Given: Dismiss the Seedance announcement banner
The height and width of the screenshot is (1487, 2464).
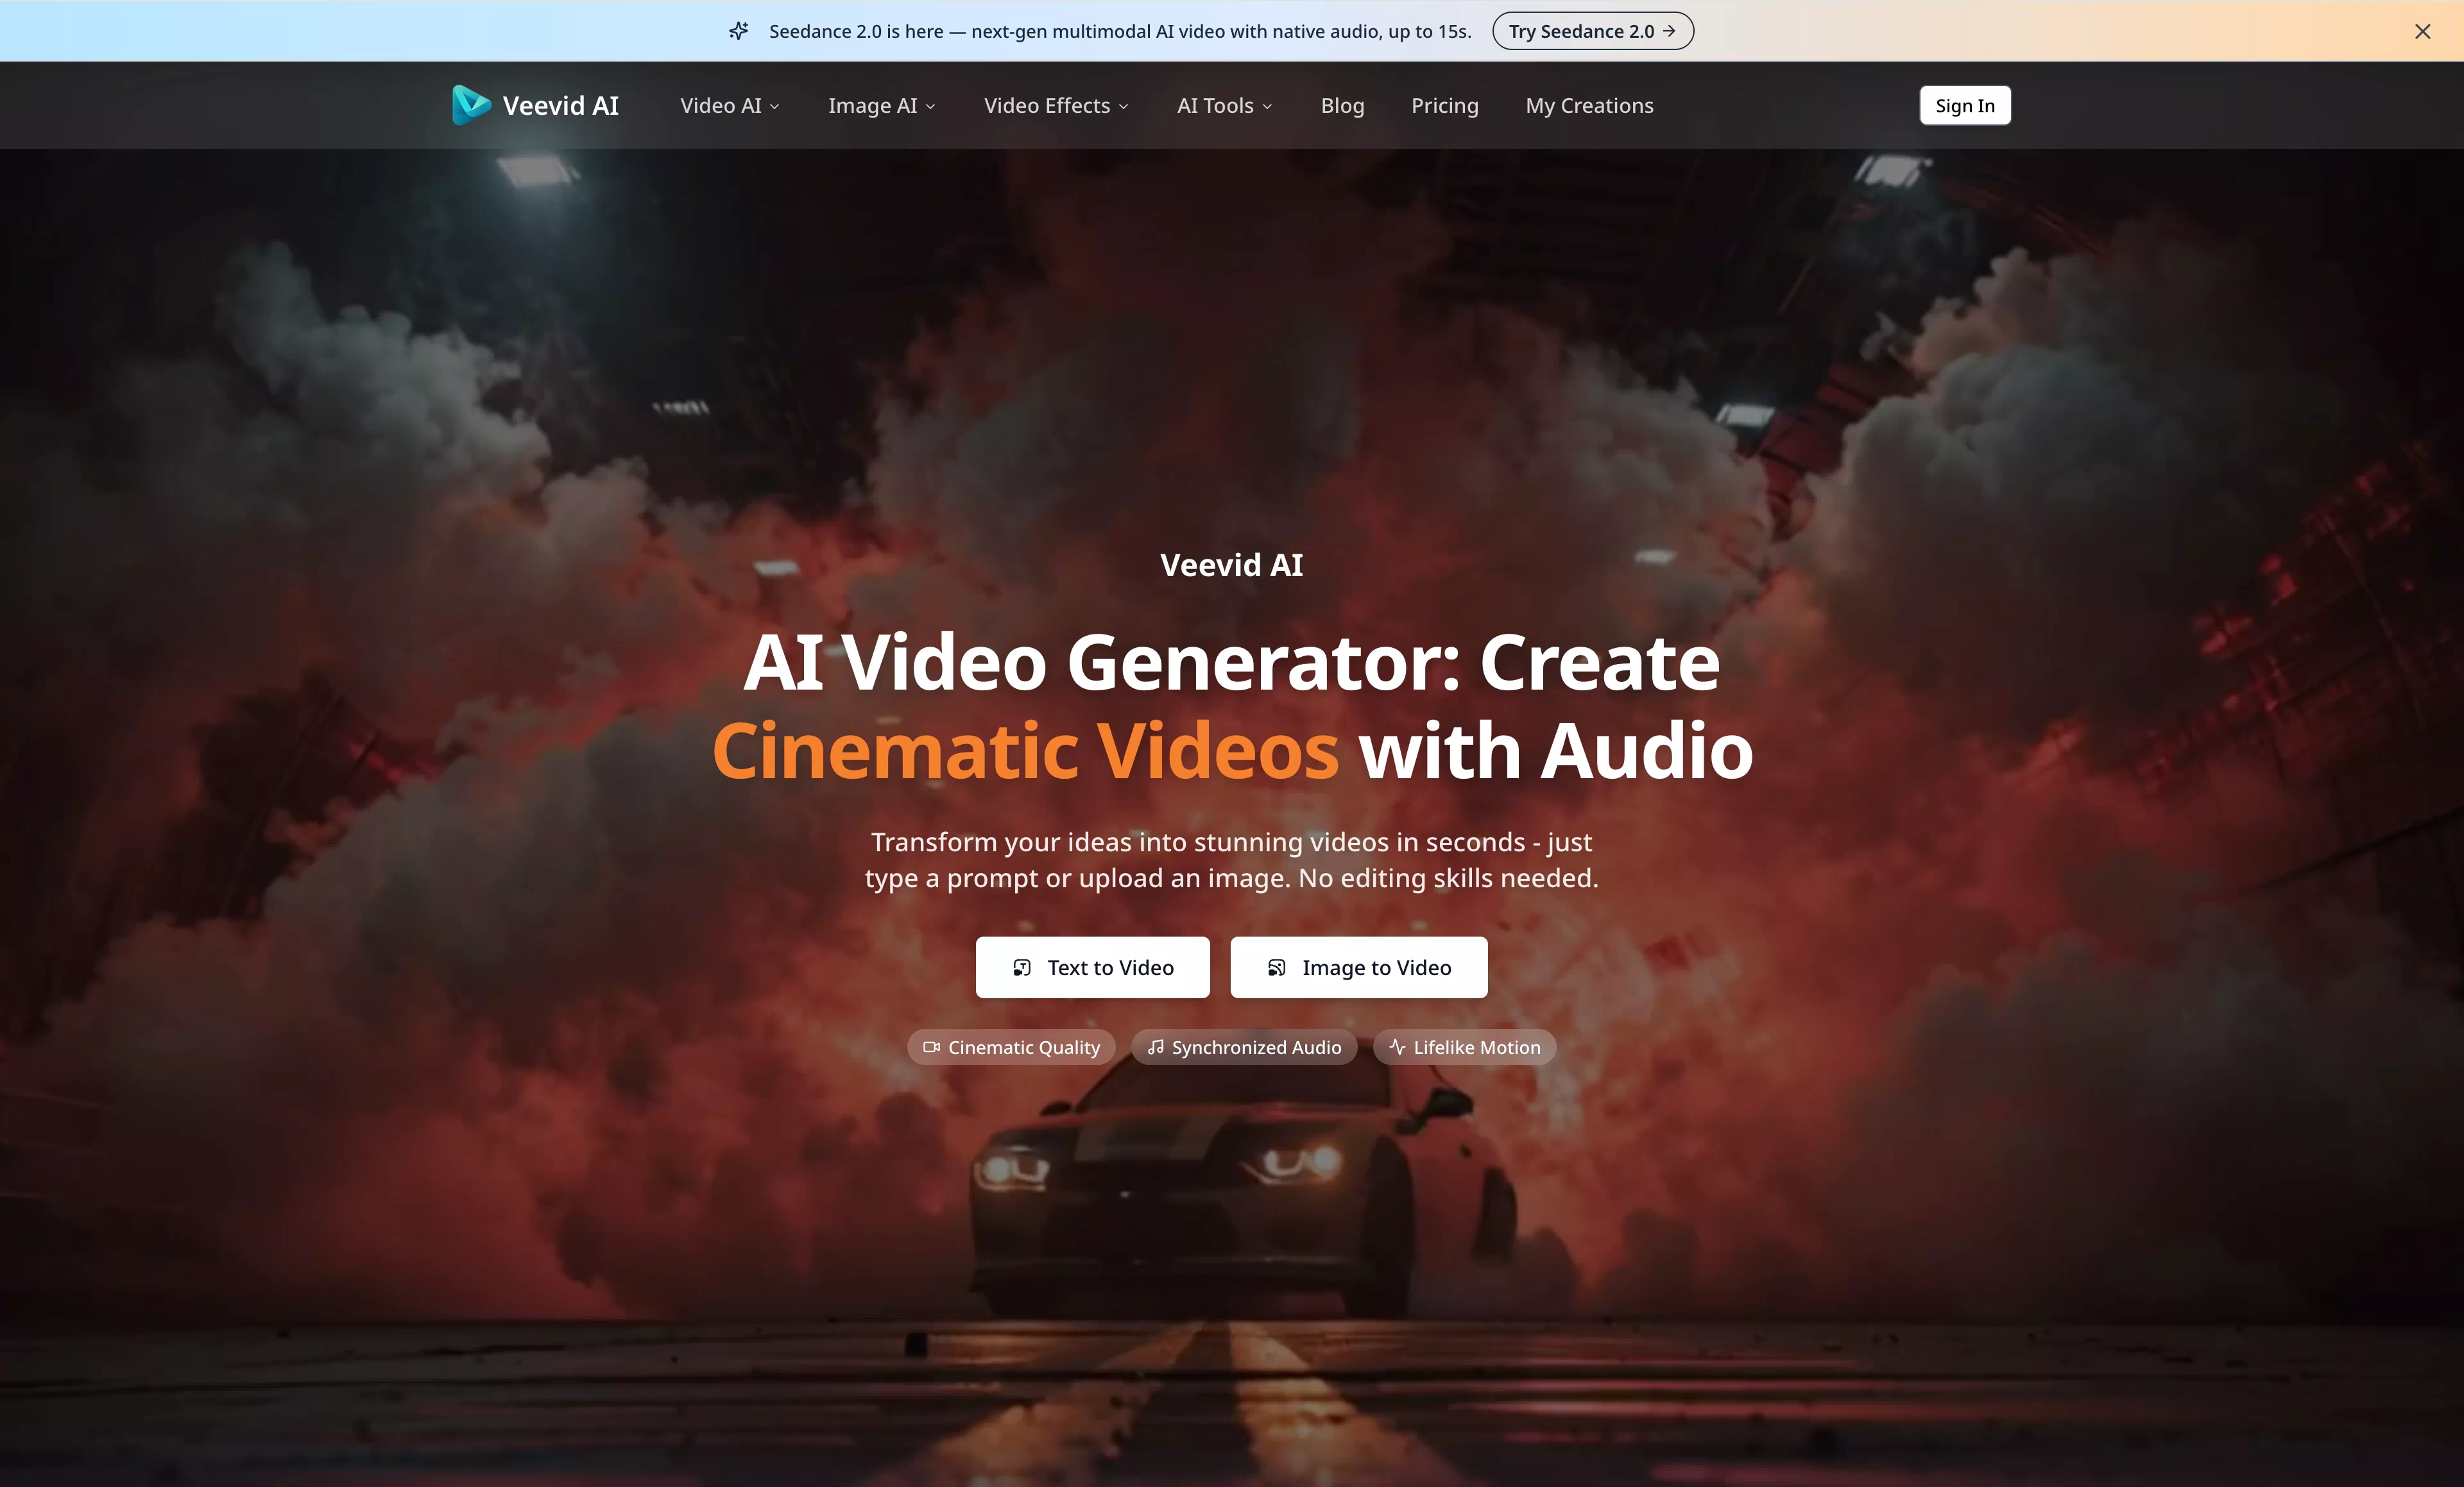Looking at the screenshot, I should coord(2422,31).
